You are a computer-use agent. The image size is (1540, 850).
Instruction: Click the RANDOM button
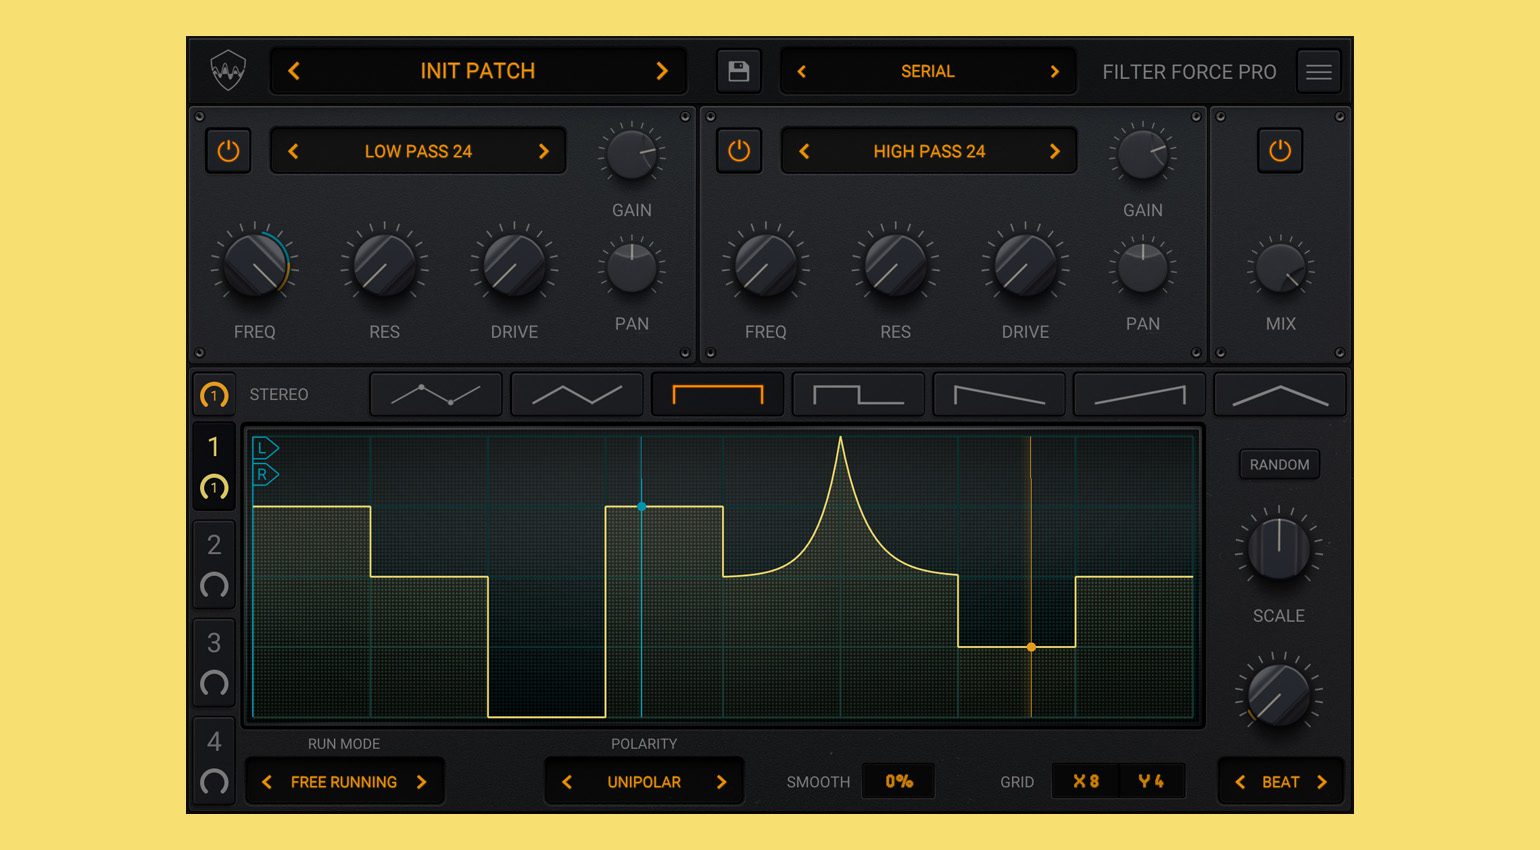click(1279, 464)
